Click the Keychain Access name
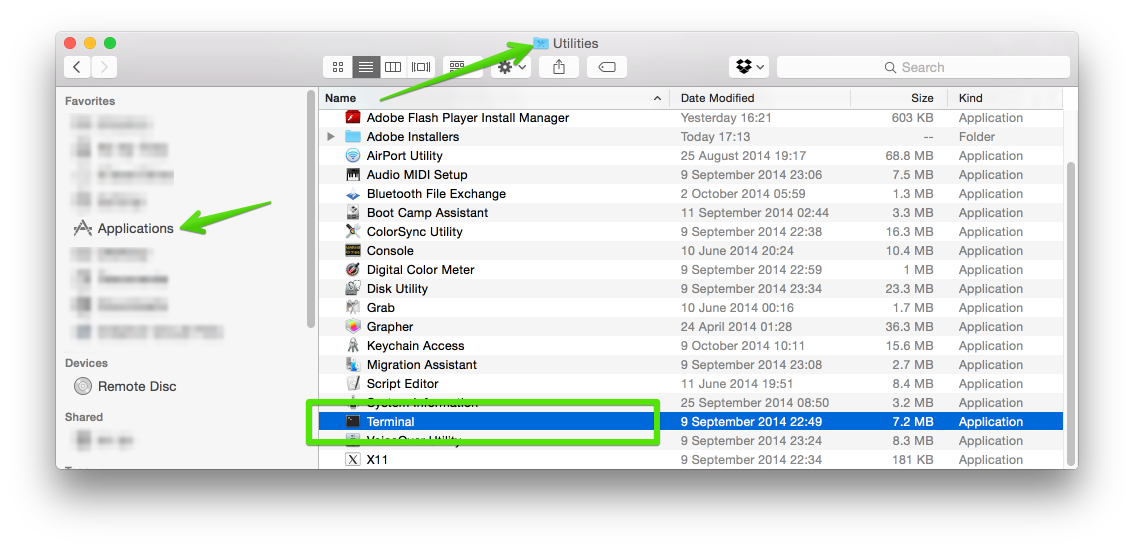 [415, 346]
